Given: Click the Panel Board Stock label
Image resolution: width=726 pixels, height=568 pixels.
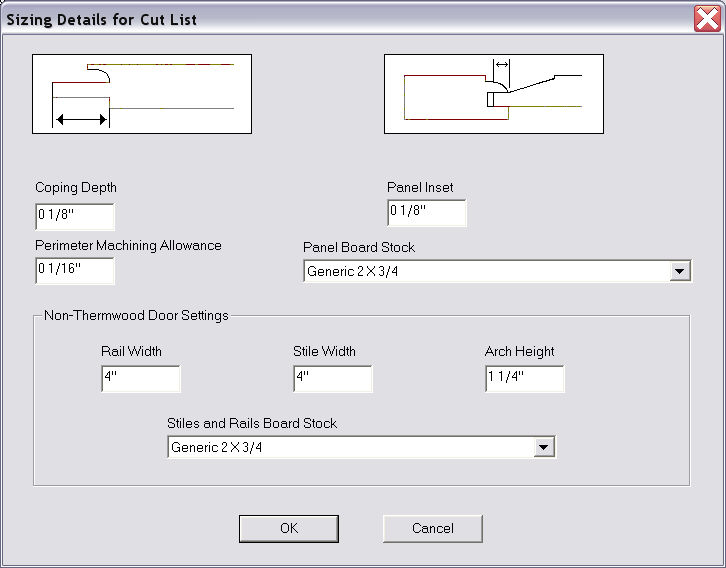Looking at the screenshot, I should point(359,247).
